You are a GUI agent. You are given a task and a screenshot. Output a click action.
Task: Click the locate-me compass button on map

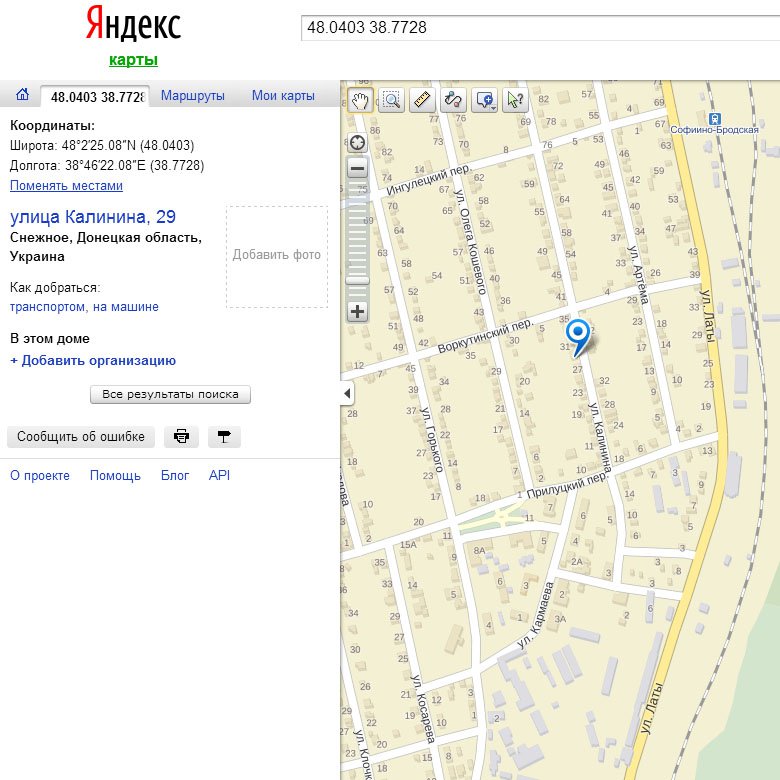point(357,142)
